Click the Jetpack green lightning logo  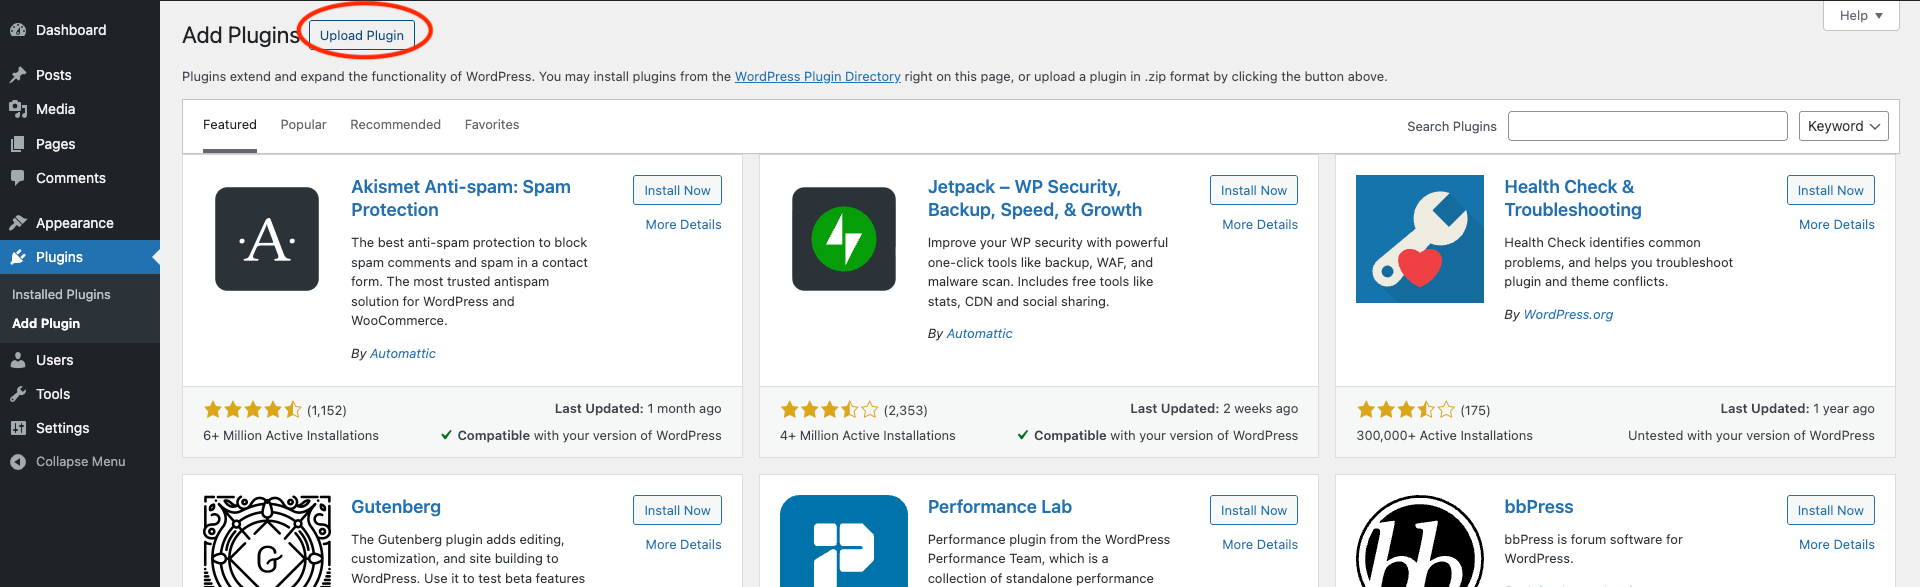(x=844, y=239)
